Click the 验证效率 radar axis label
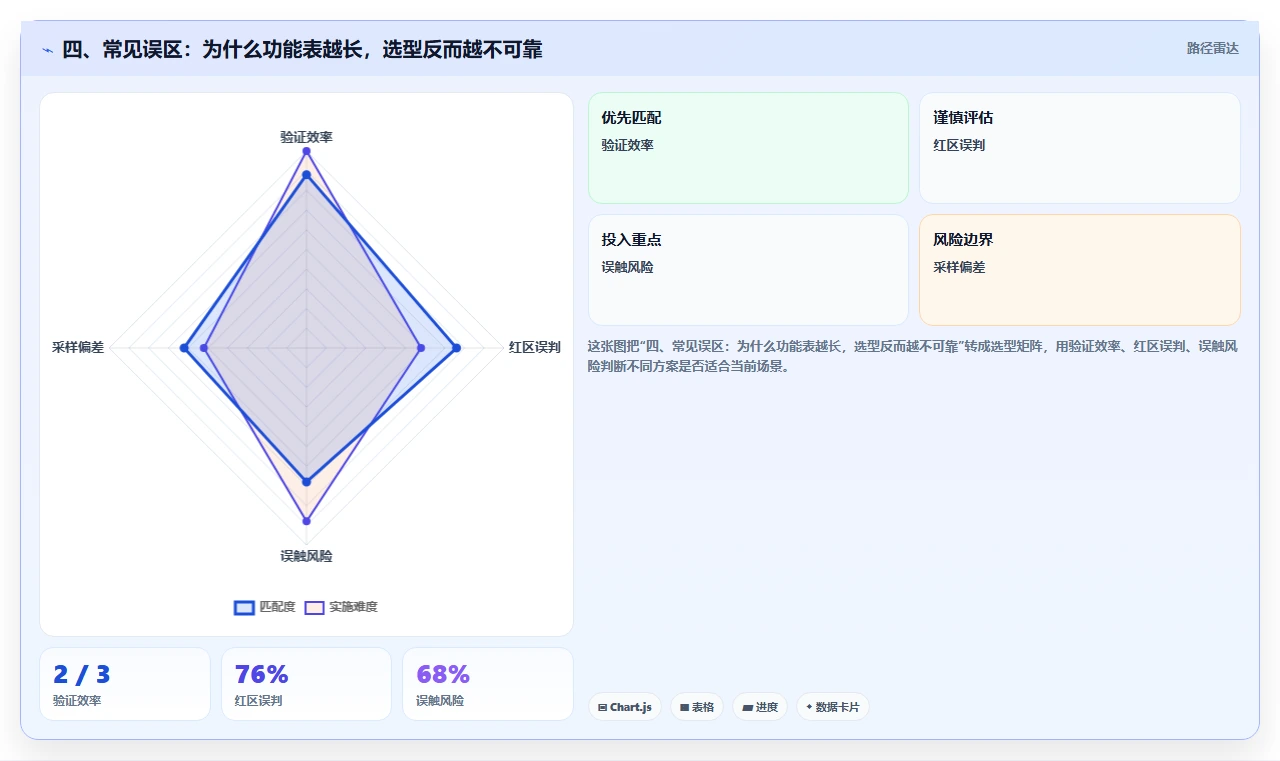Viewport: 1280px width, 761px height. click(x=306, y=137)
